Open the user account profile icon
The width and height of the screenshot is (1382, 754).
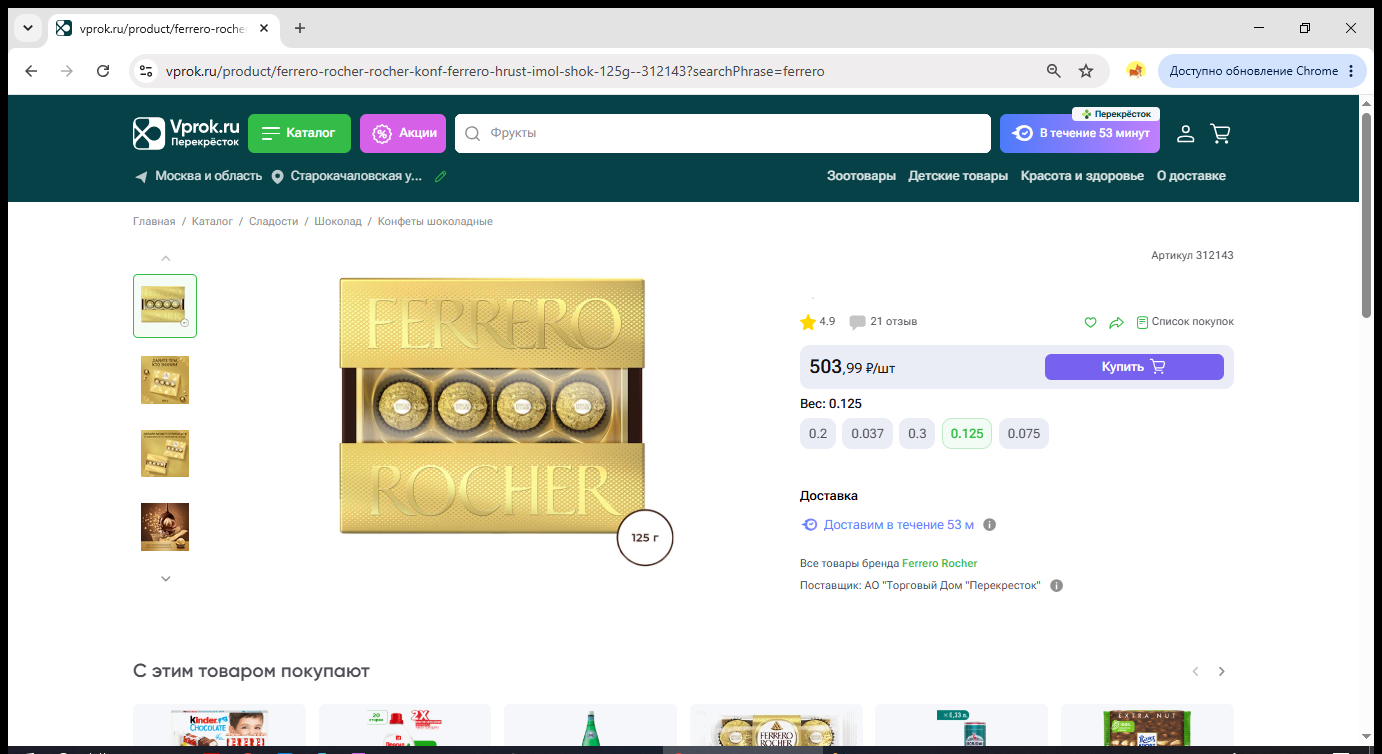1185,133
